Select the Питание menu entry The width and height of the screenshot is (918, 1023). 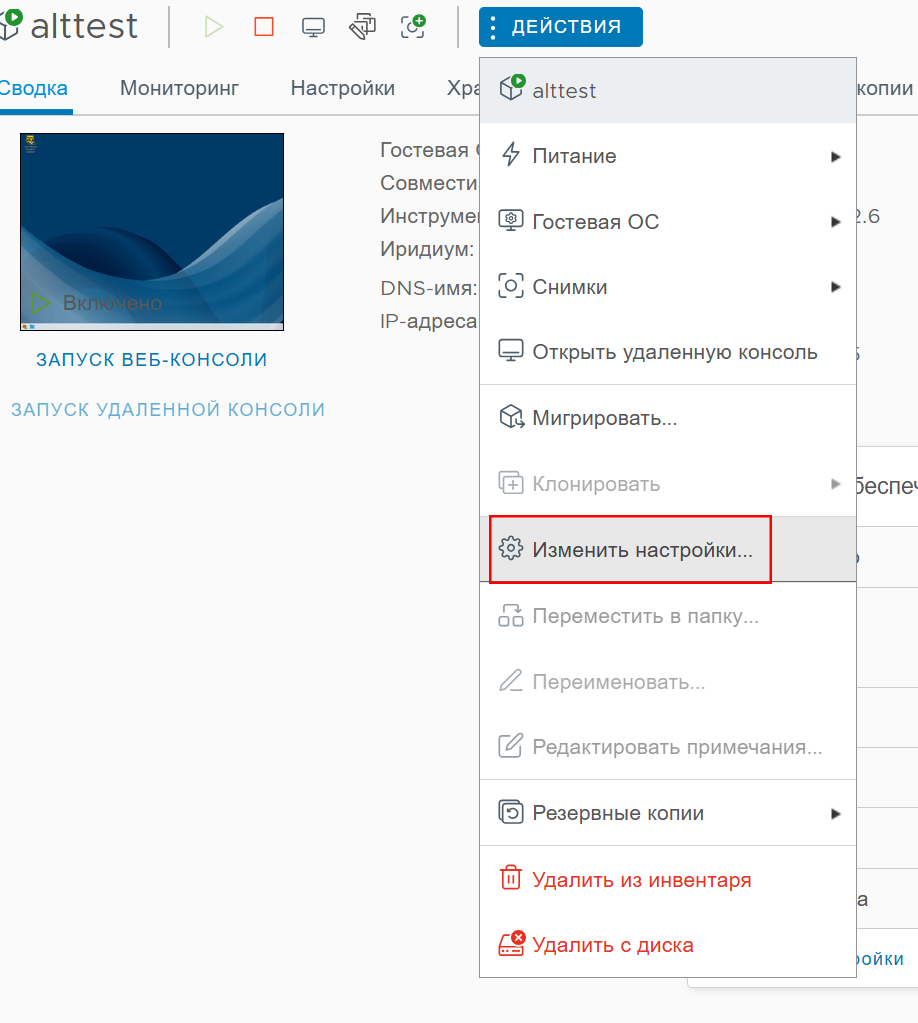click(667, 156)
